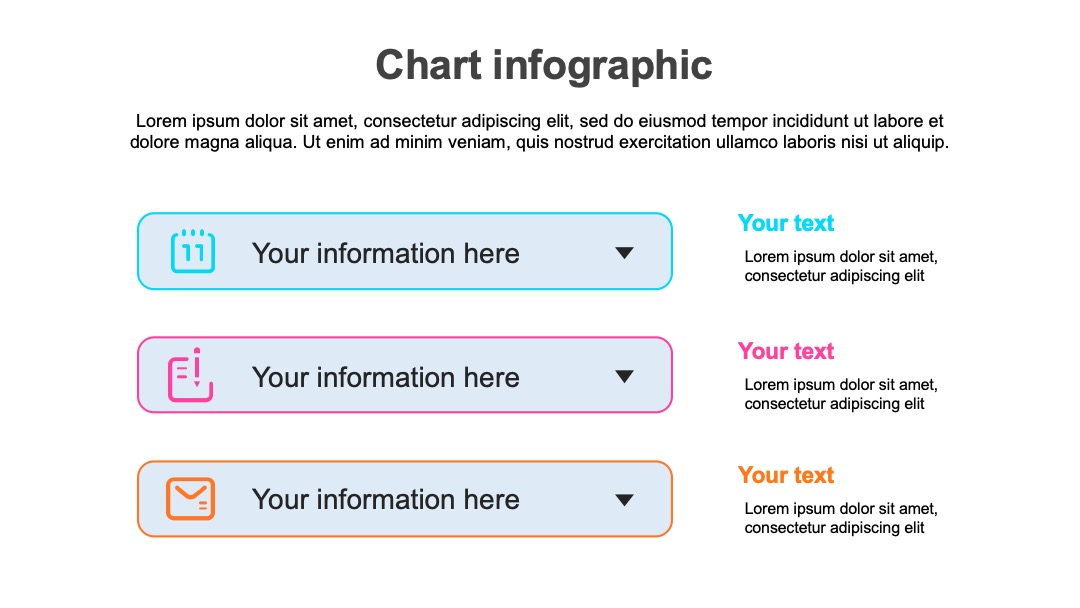Expand the pink box dropdown arrow

coord(624,377)
